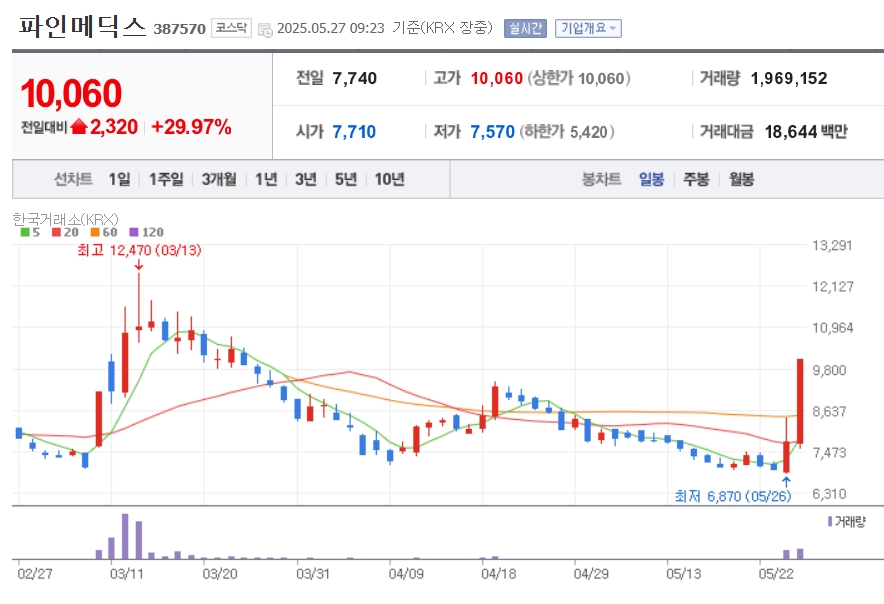Select the 1일 line chart tab
Viewport: 884px width, 604px height.
coord(120,179)
